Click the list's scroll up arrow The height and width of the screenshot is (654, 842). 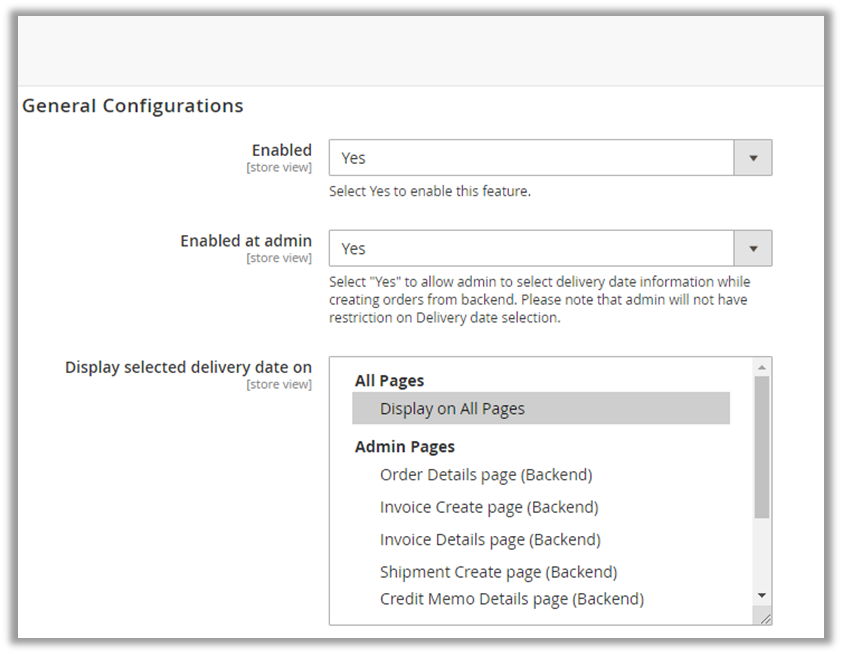point(762,367)
